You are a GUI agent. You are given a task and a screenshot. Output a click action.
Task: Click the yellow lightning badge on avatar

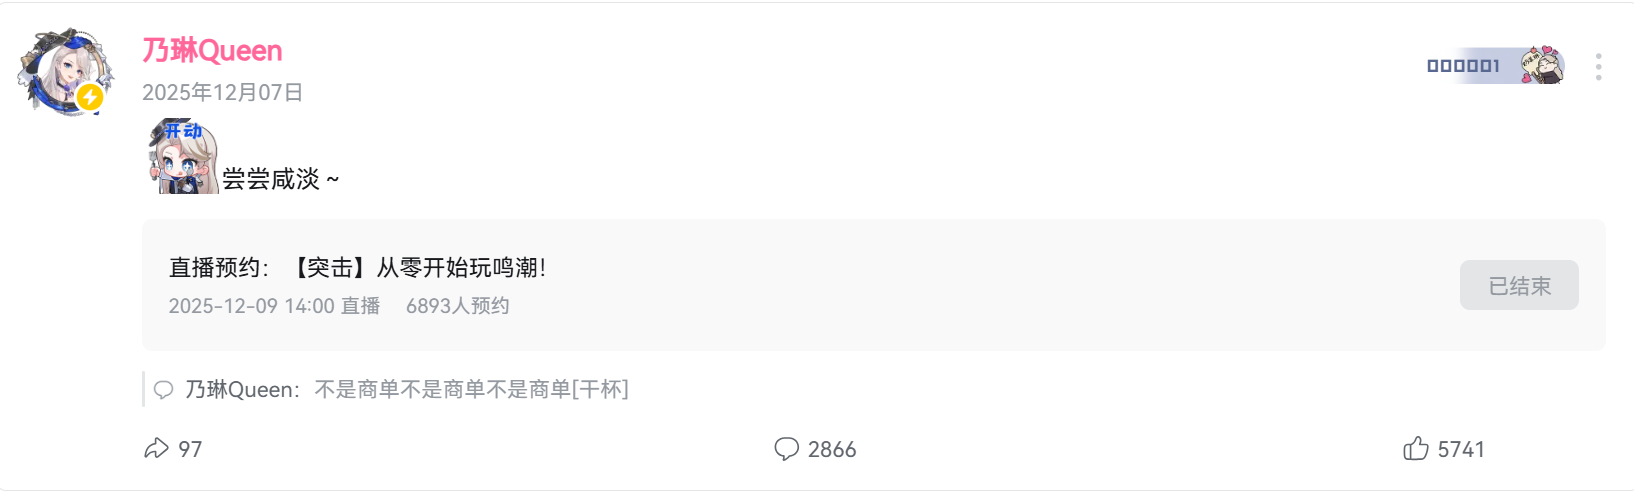pos(91,97)
